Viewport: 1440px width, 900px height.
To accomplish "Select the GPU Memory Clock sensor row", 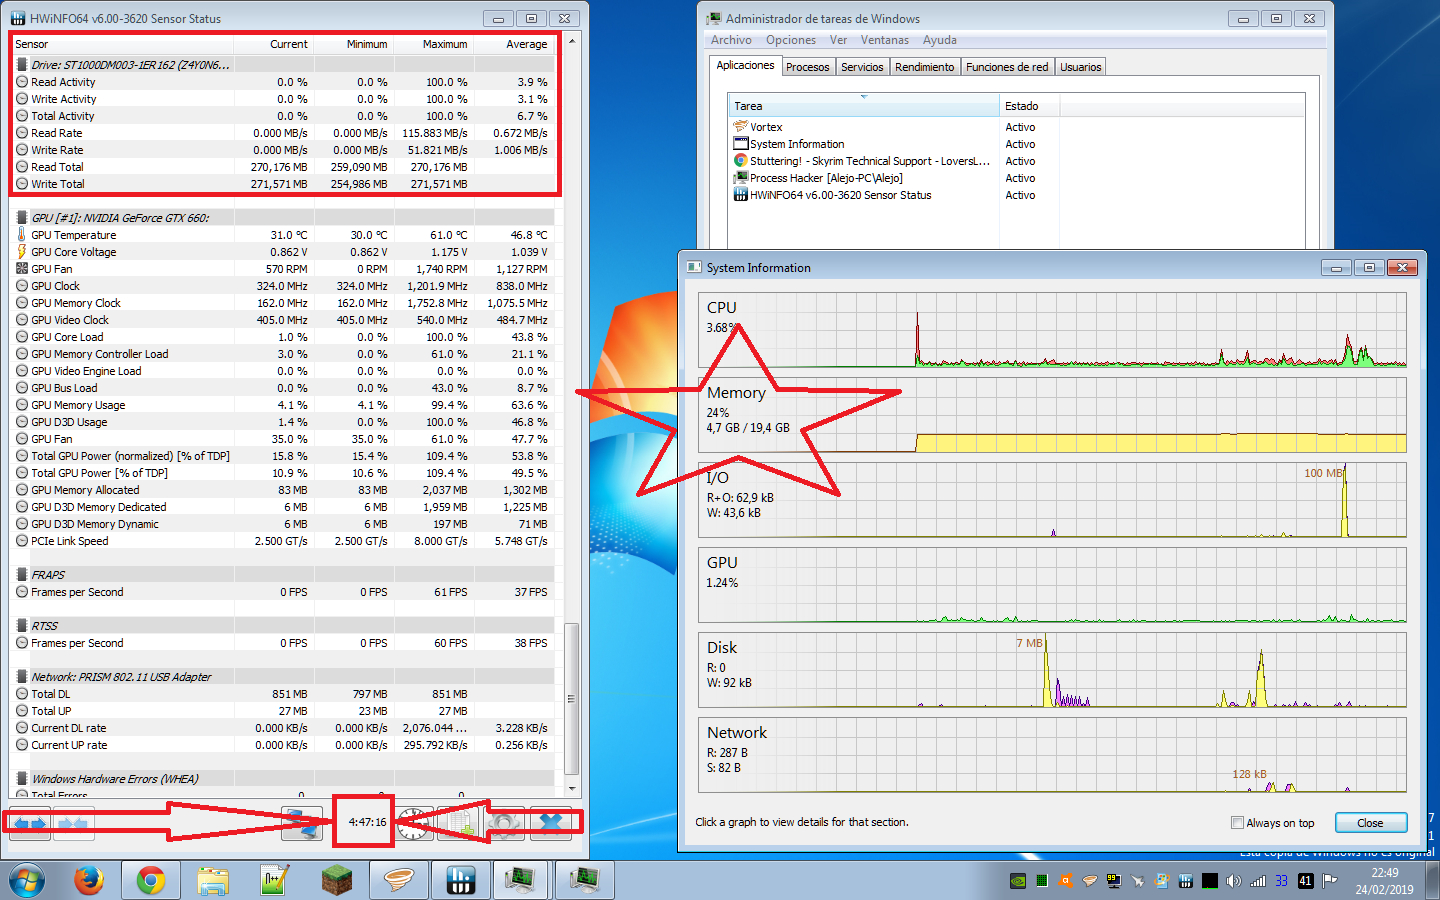I will 284,303.
